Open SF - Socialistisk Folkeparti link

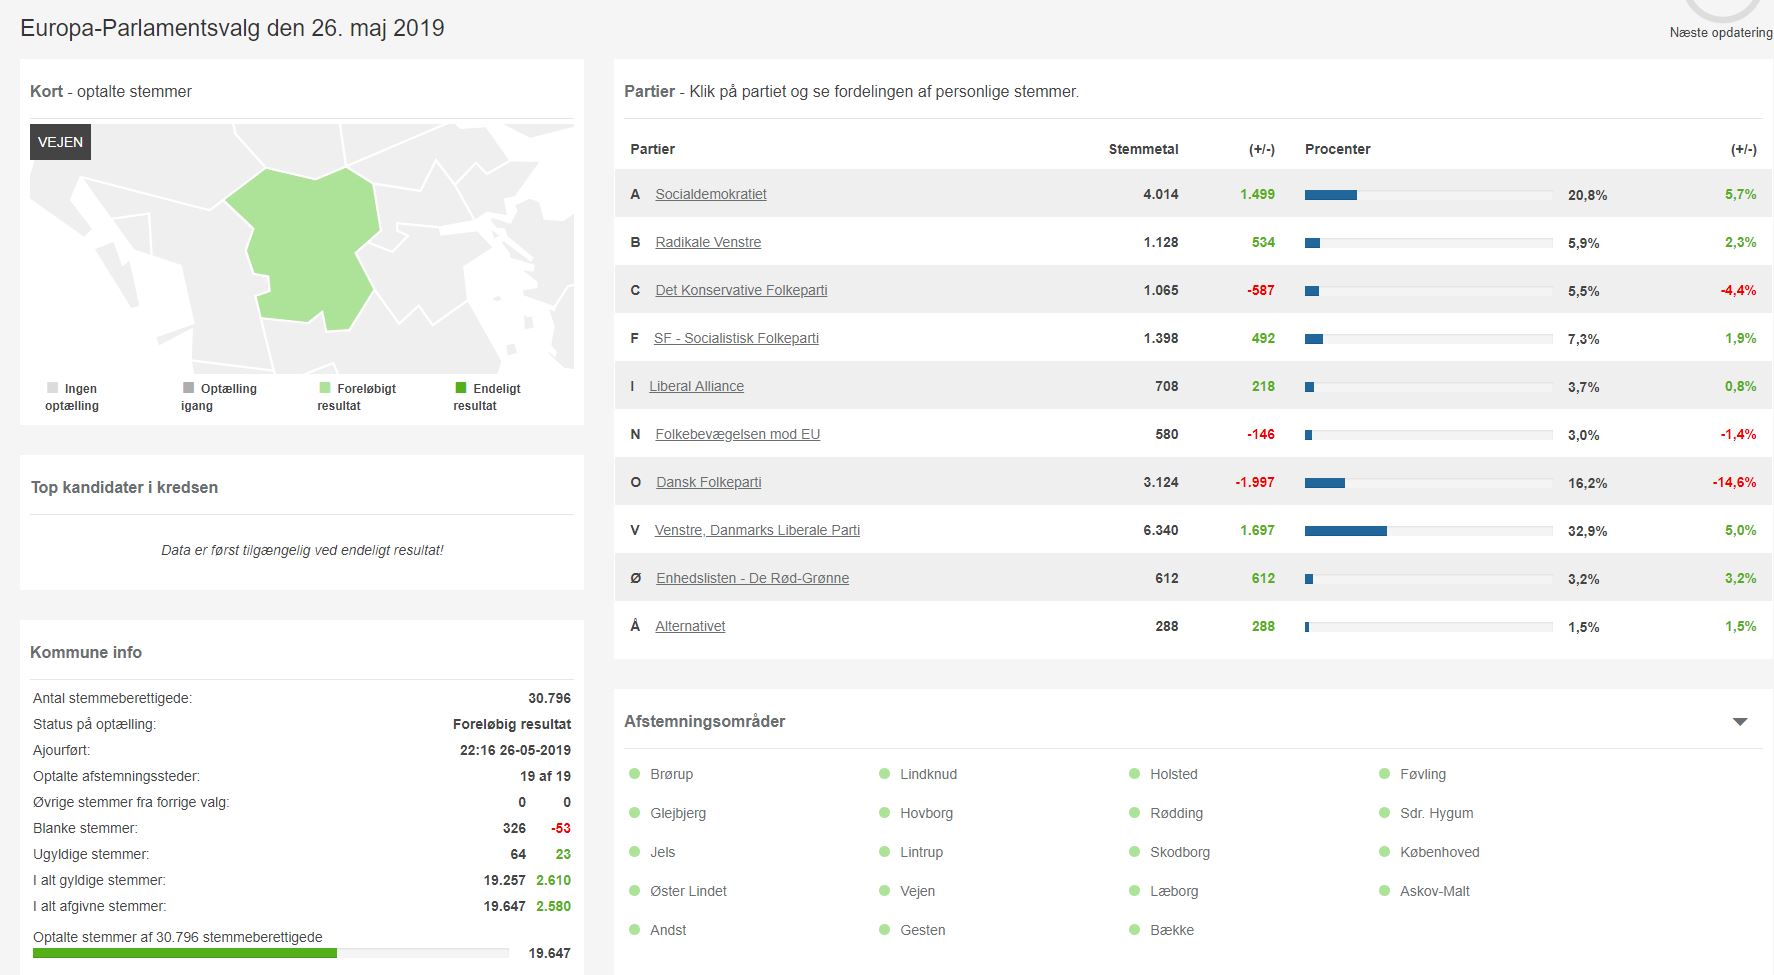pos(736,338)
